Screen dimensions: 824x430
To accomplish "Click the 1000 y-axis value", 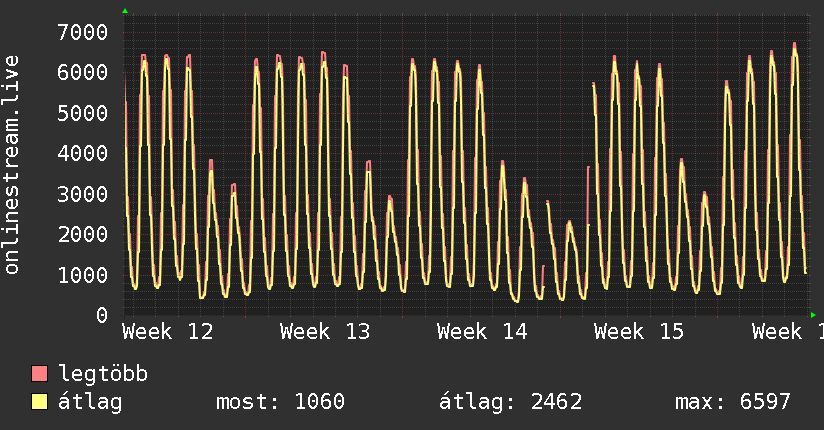I will (83, 275).
